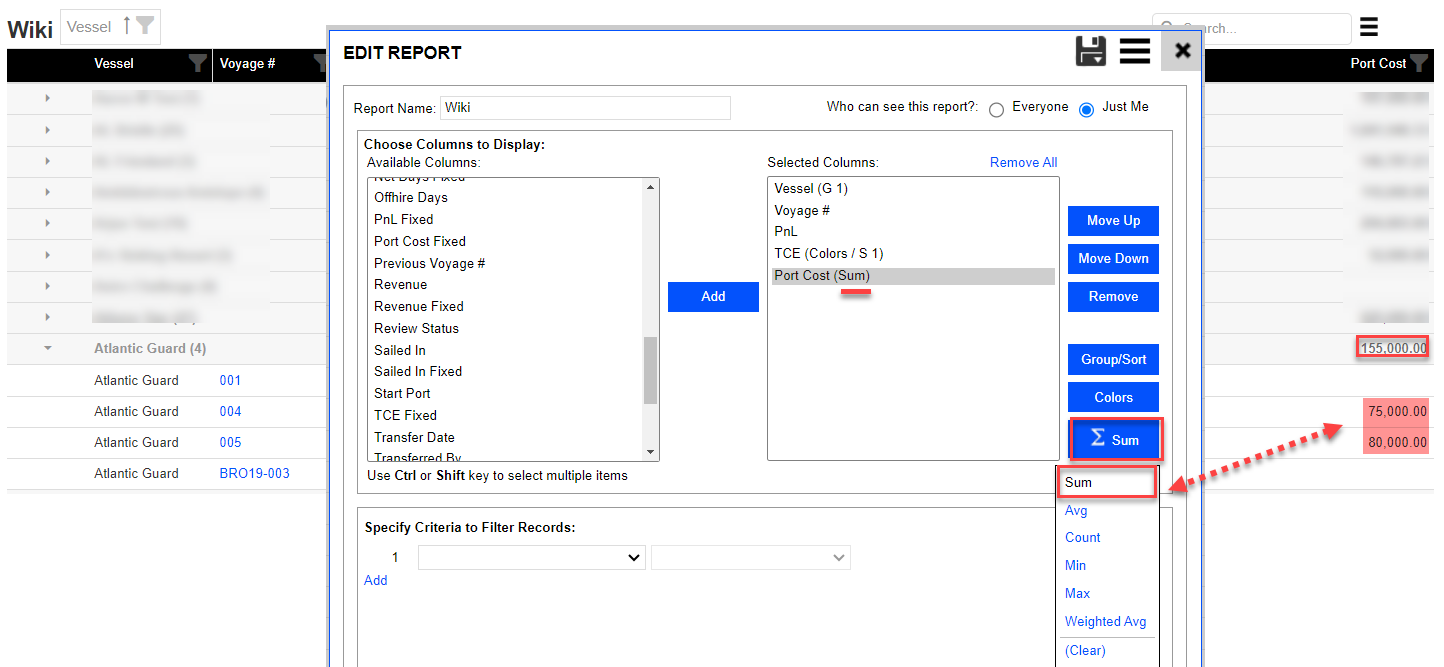1444x667 pixels.
Task: Click the Report Name input field
Action: 585,108
